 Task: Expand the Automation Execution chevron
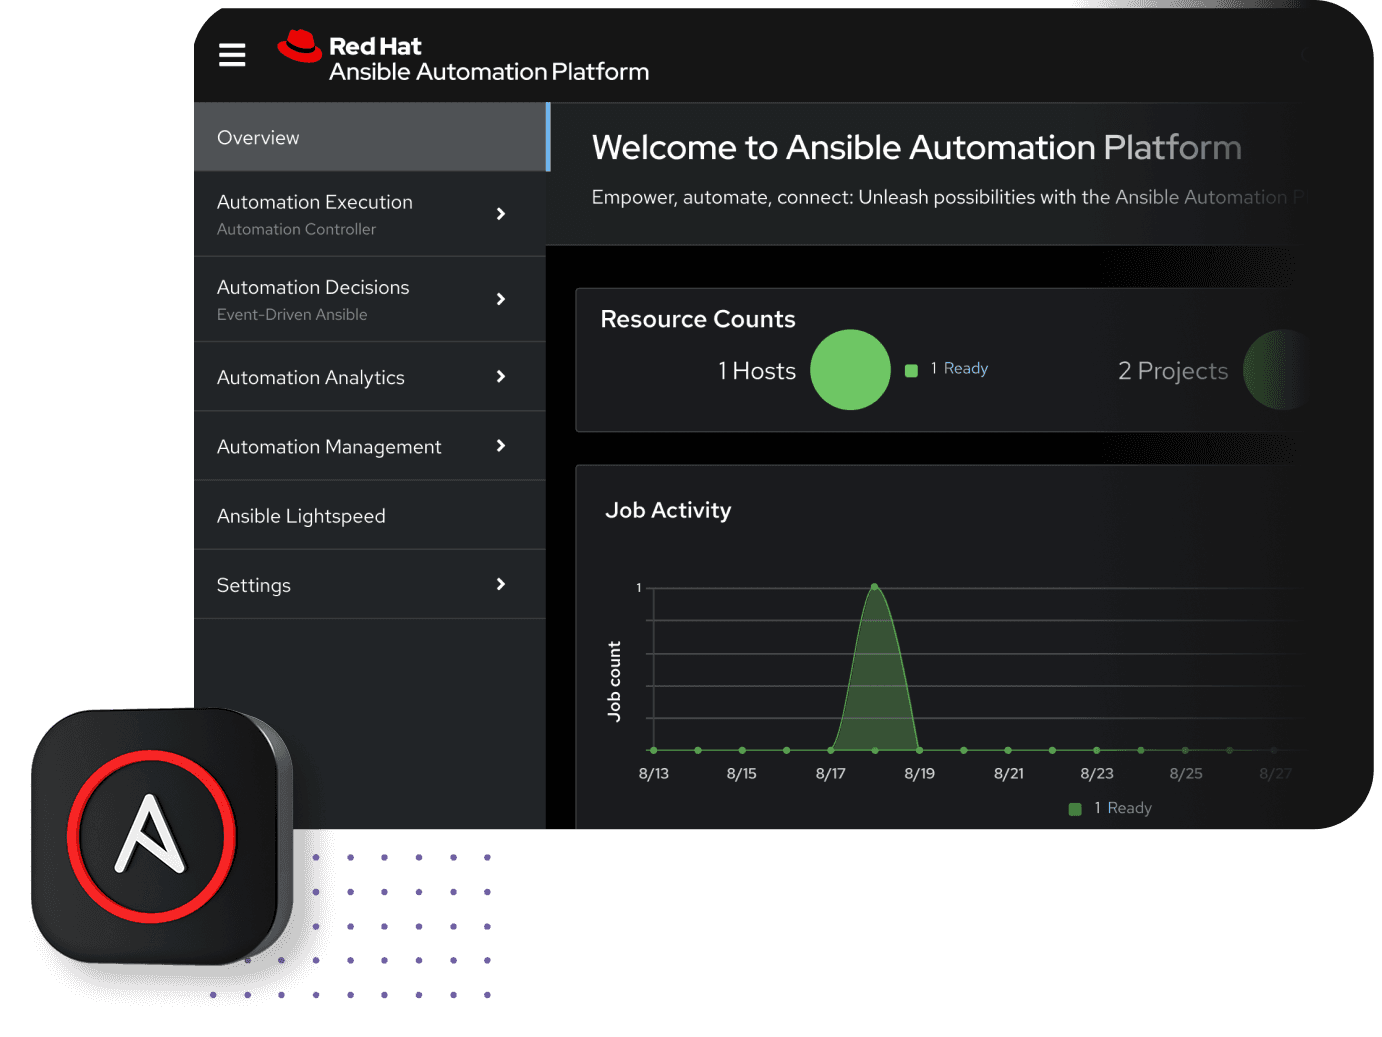coord(501,214)
